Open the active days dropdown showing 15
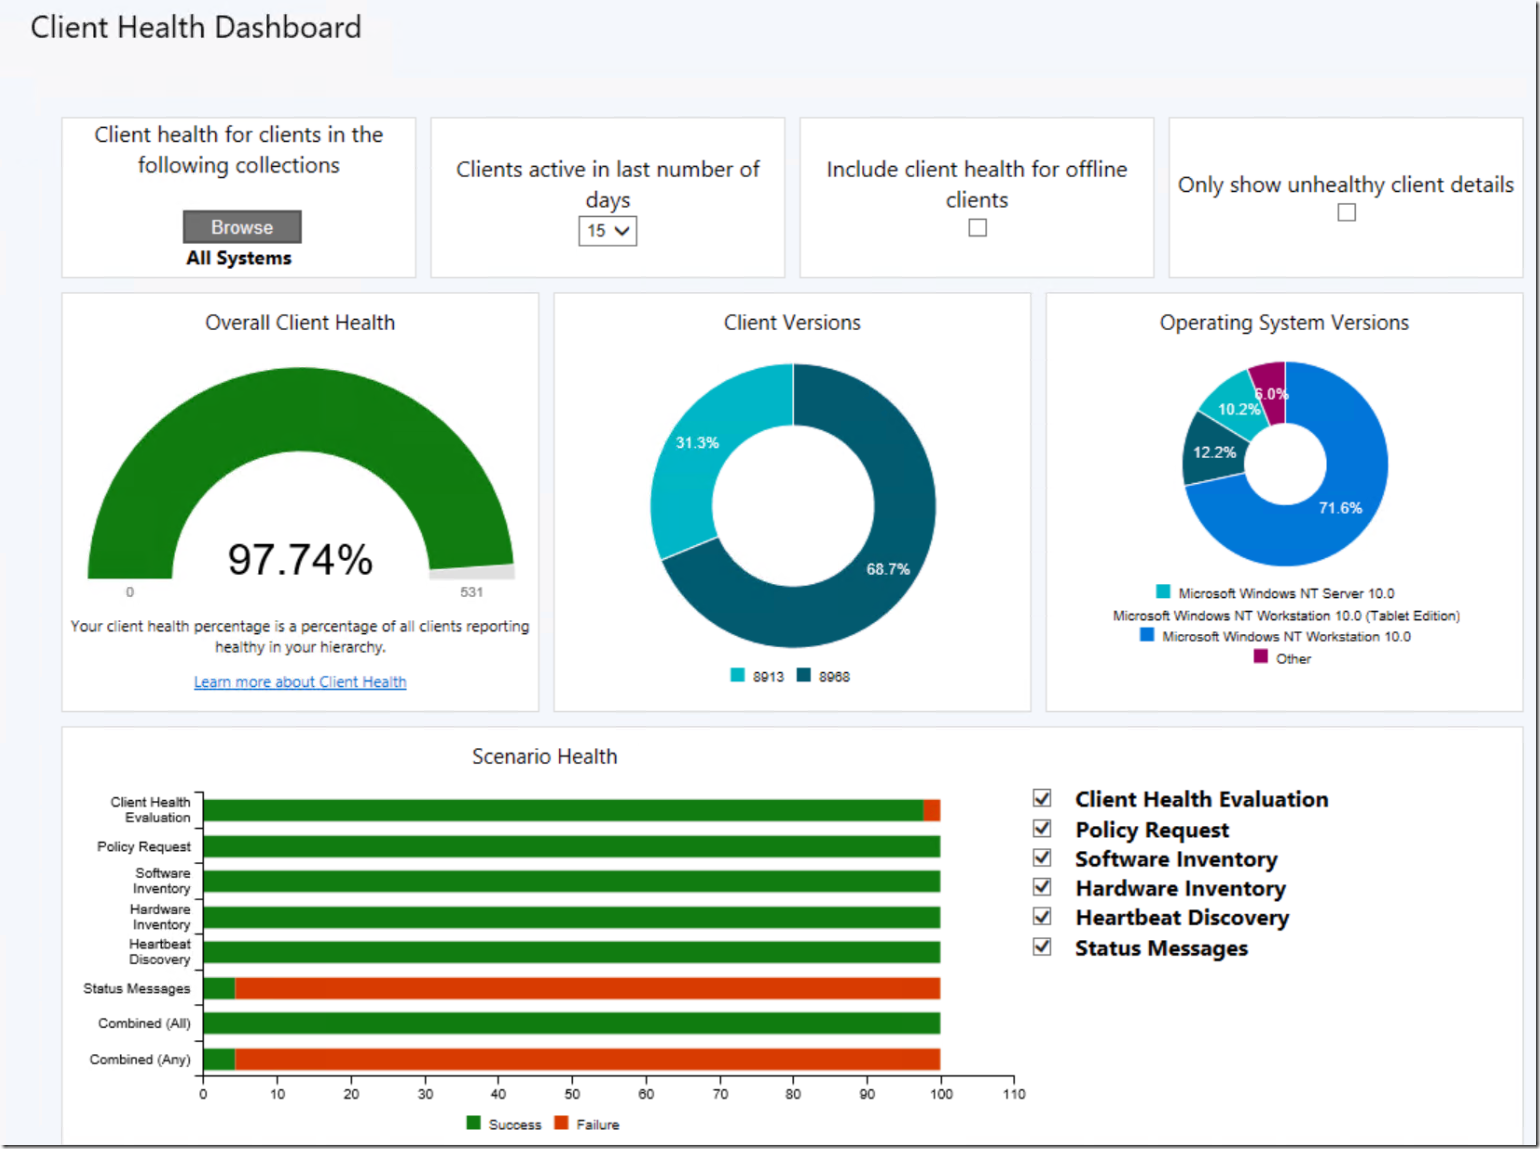Screen dimensions: 1540x1149 607,231
